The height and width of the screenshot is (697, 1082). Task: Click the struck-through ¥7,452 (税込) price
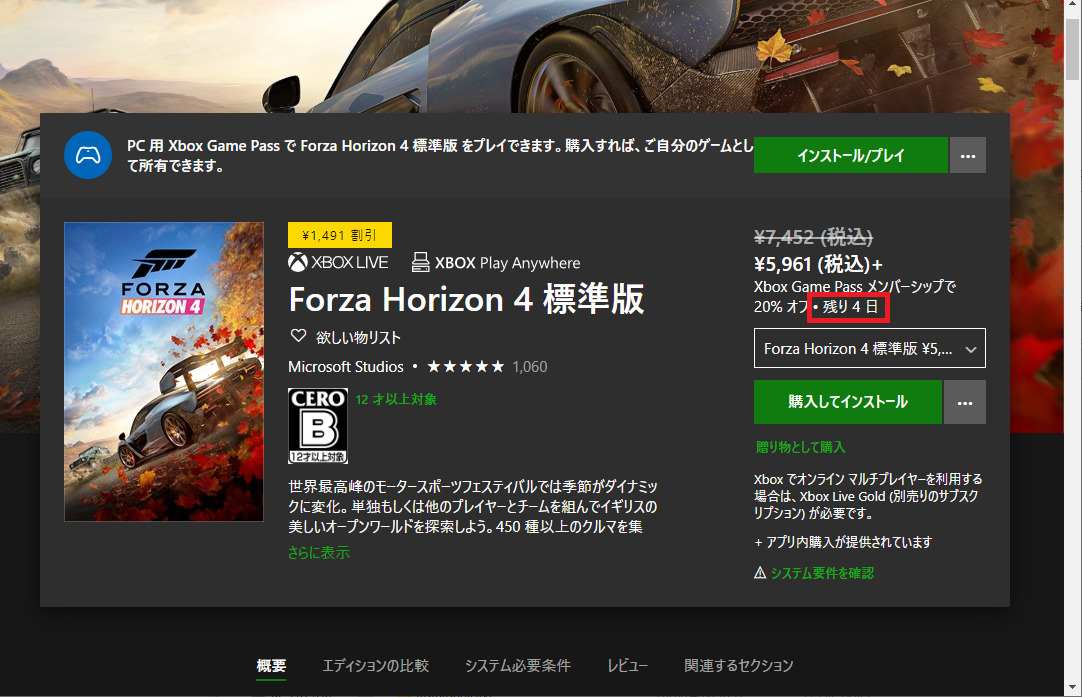(814, 237)
